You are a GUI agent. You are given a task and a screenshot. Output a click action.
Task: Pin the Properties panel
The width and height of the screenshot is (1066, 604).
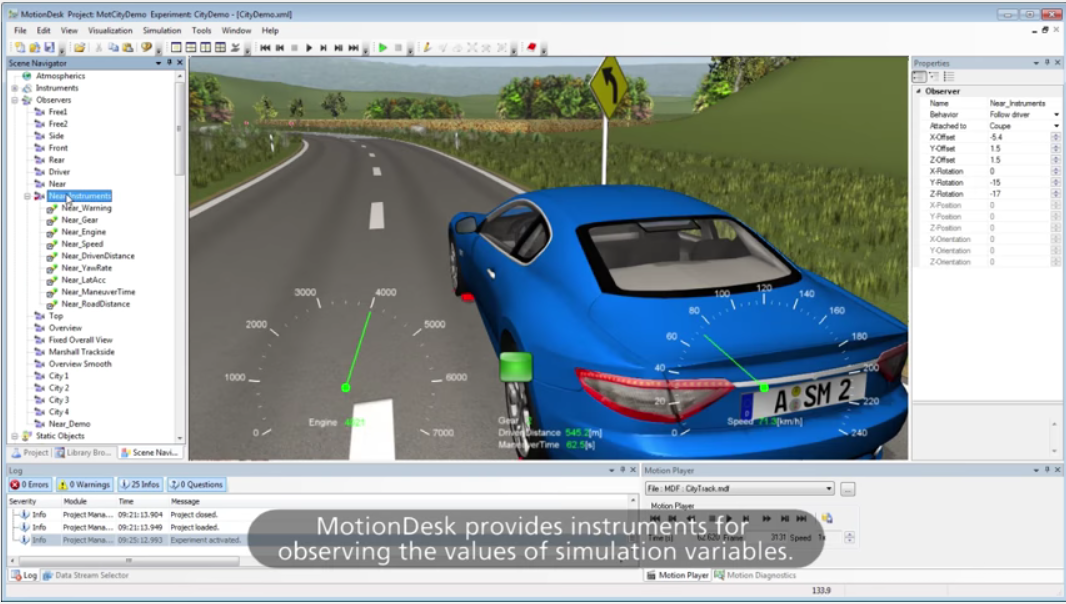pyautogui.click(x=1047, y=63)
